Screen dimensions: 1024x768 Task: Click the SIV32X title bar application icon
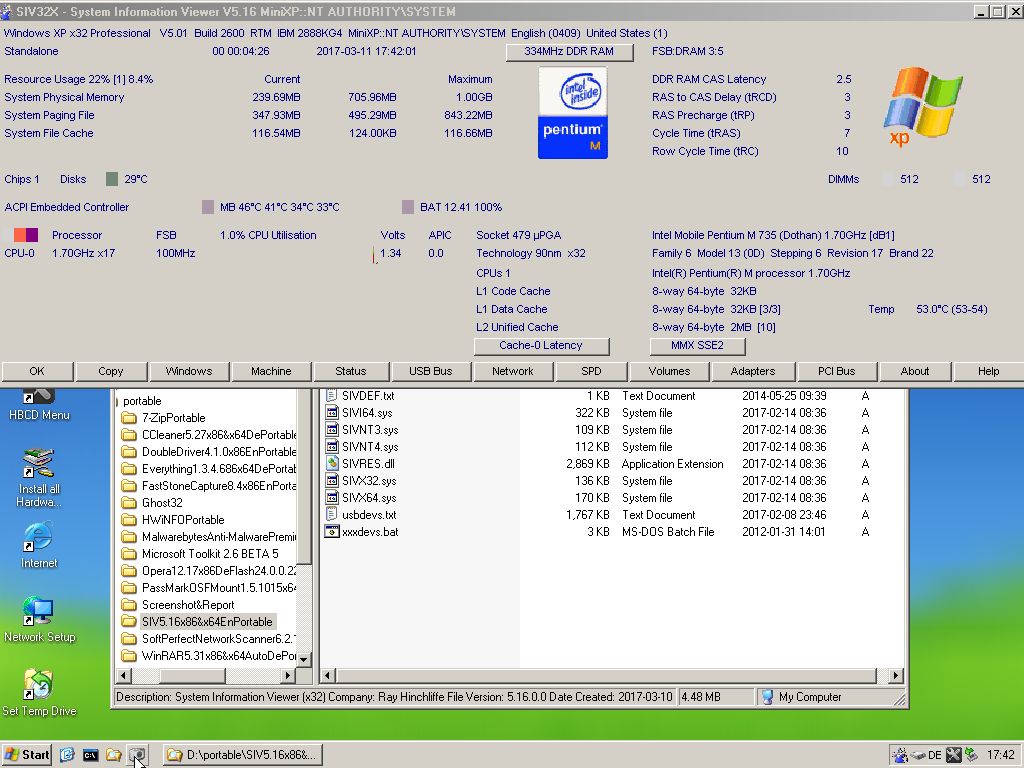(7, 11)
